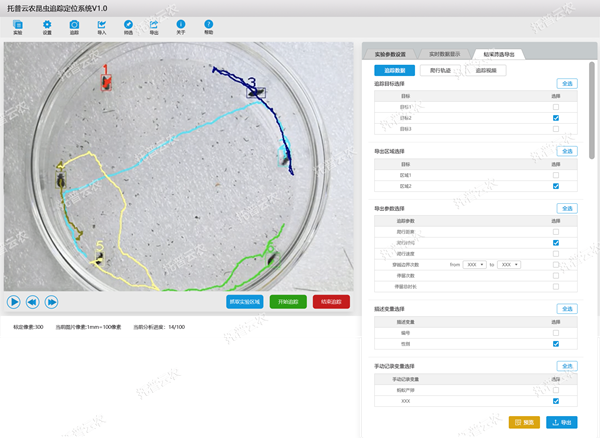This screenshot has width=600, height=438.
Task: Uncheck the 区域2 checkbox
Action: coord(555,186)
